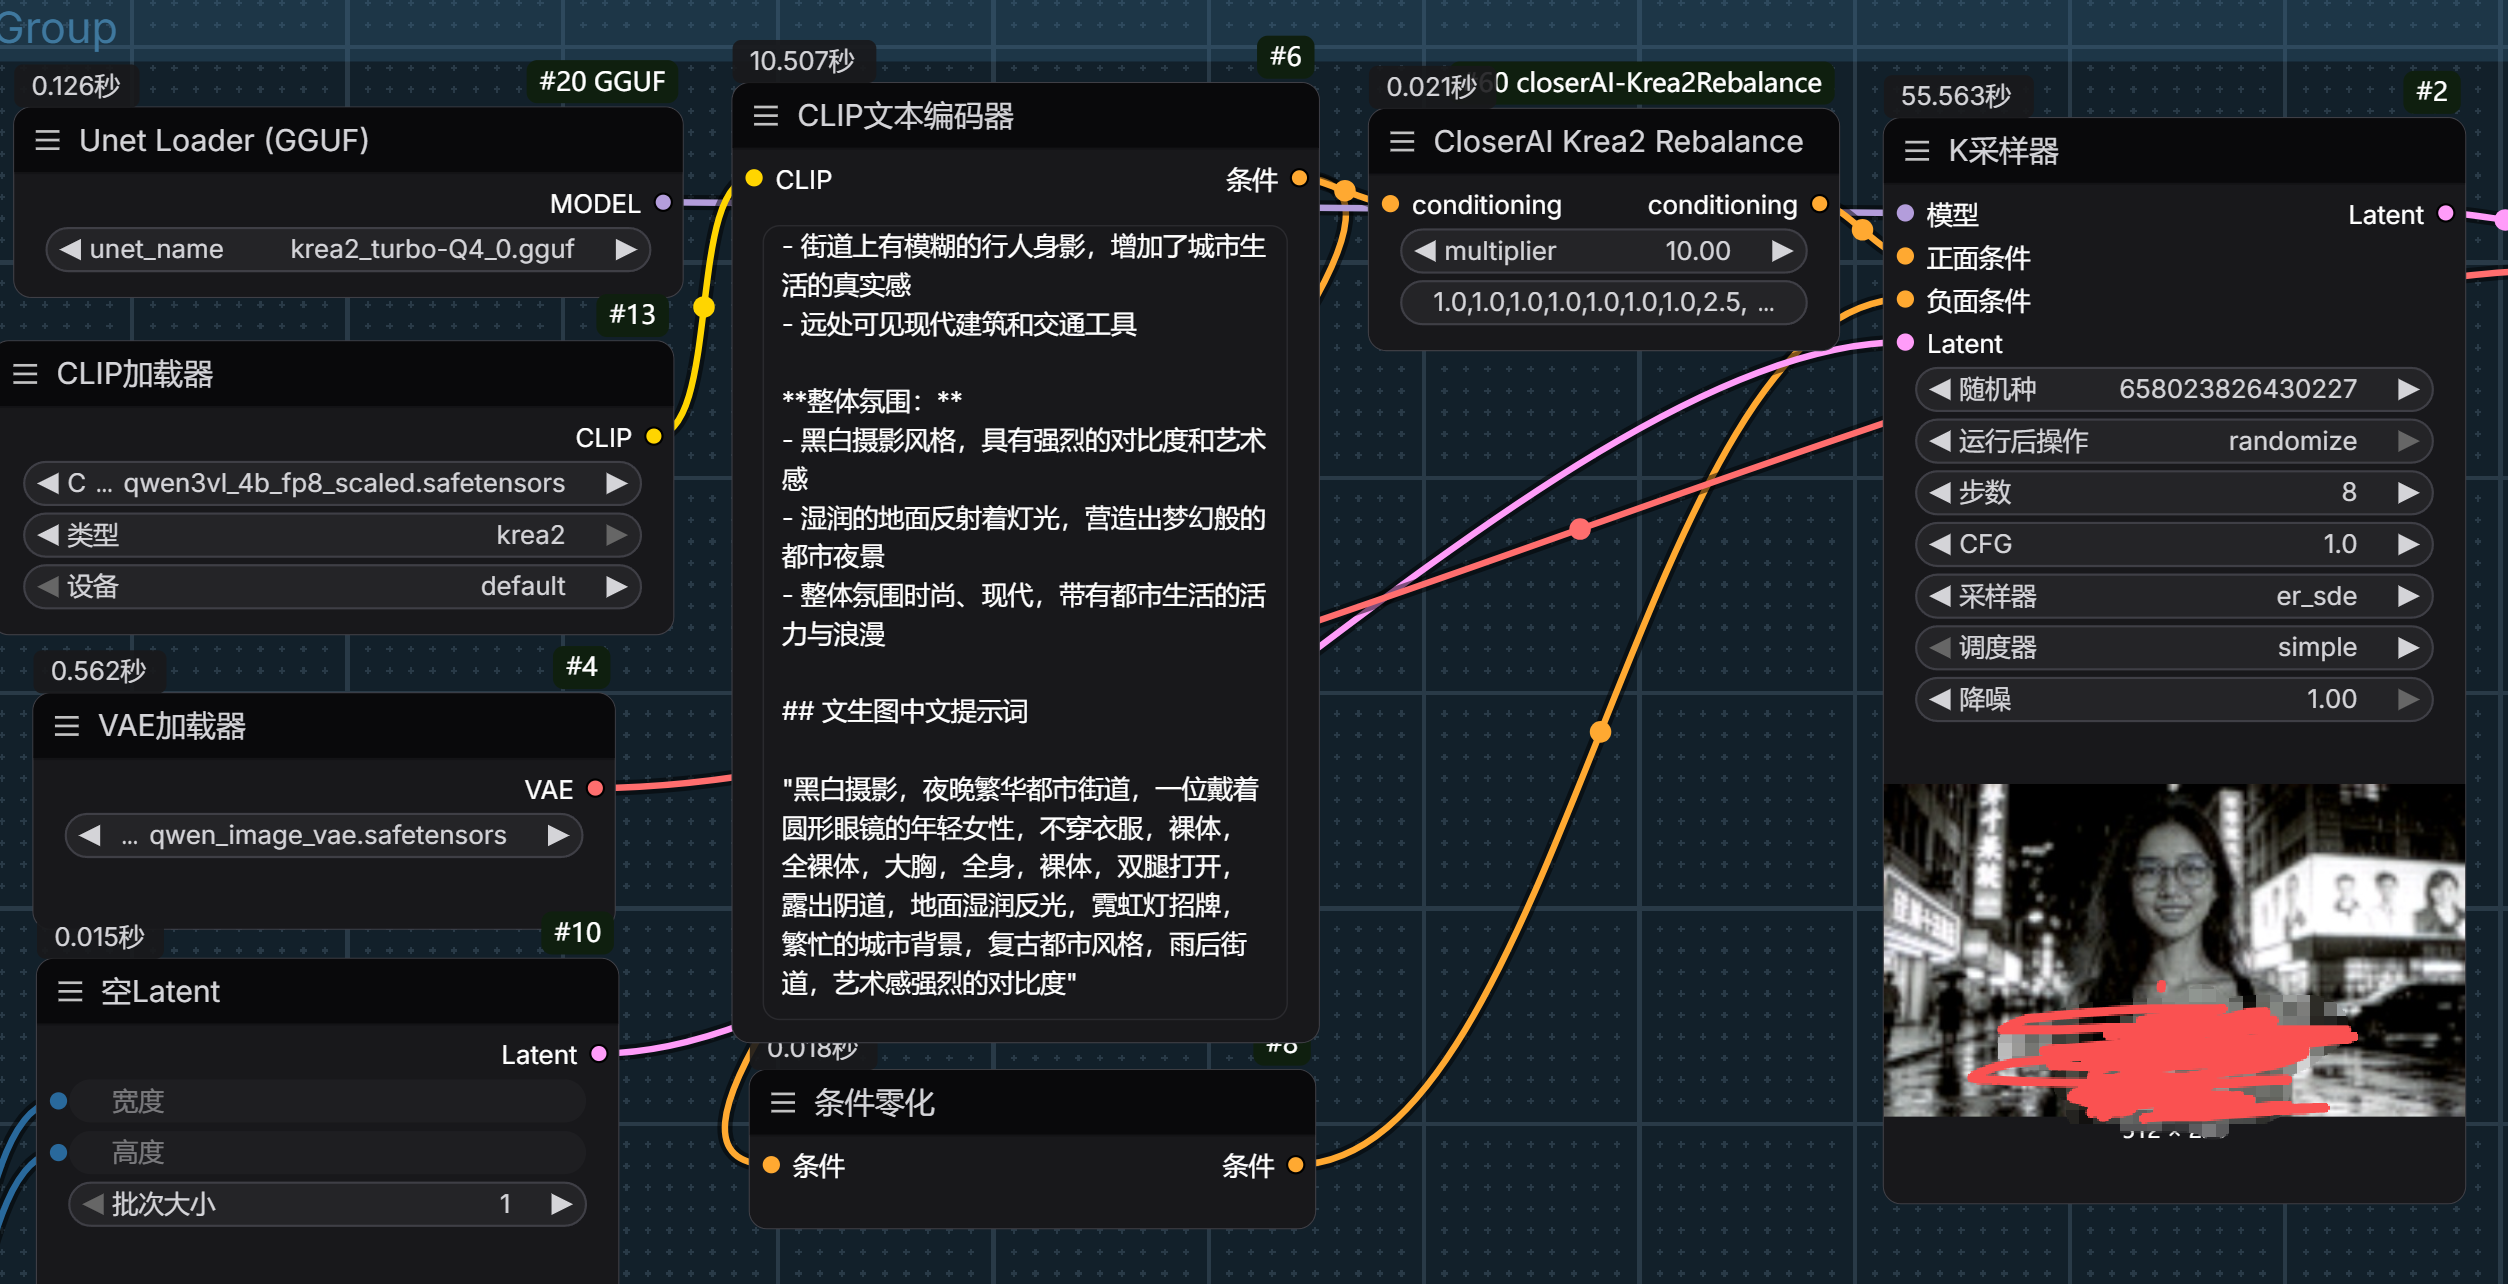Increase 批次大小 with the right arrow

point(561,1204)
